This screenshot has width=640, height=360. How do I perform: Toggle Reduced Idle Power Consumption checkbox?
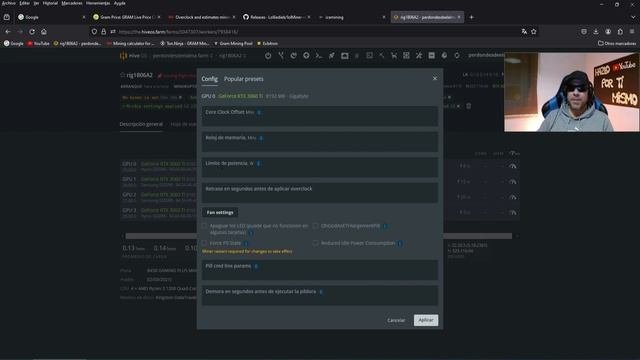[x=316, y=243]
